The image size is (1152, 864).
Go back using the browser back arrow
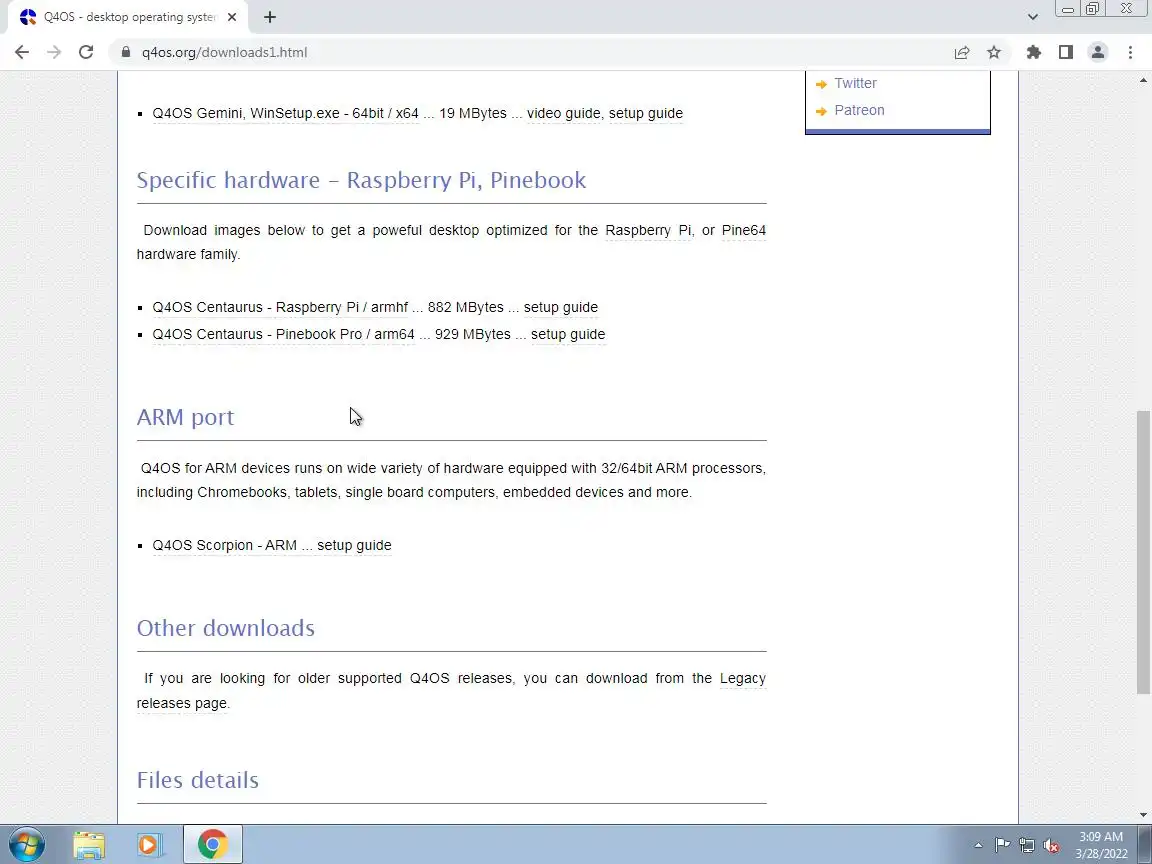(22, 52)
